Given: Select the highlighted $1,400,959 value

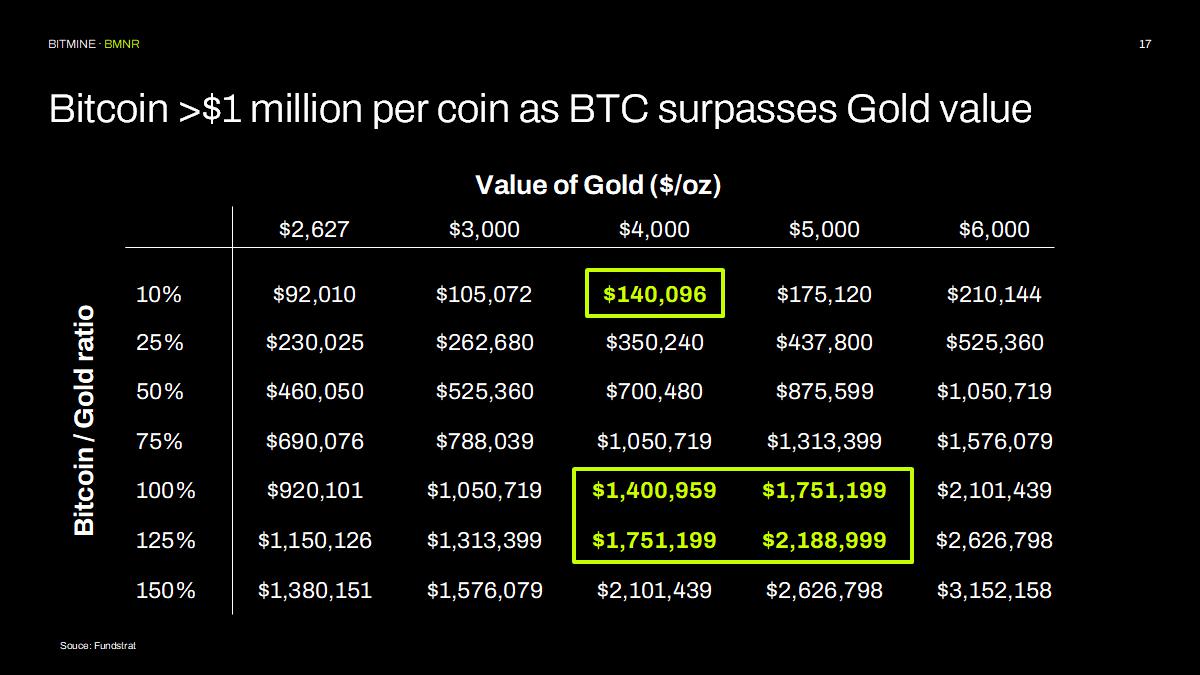Looking at the screenshot, I should coord(654,490).
